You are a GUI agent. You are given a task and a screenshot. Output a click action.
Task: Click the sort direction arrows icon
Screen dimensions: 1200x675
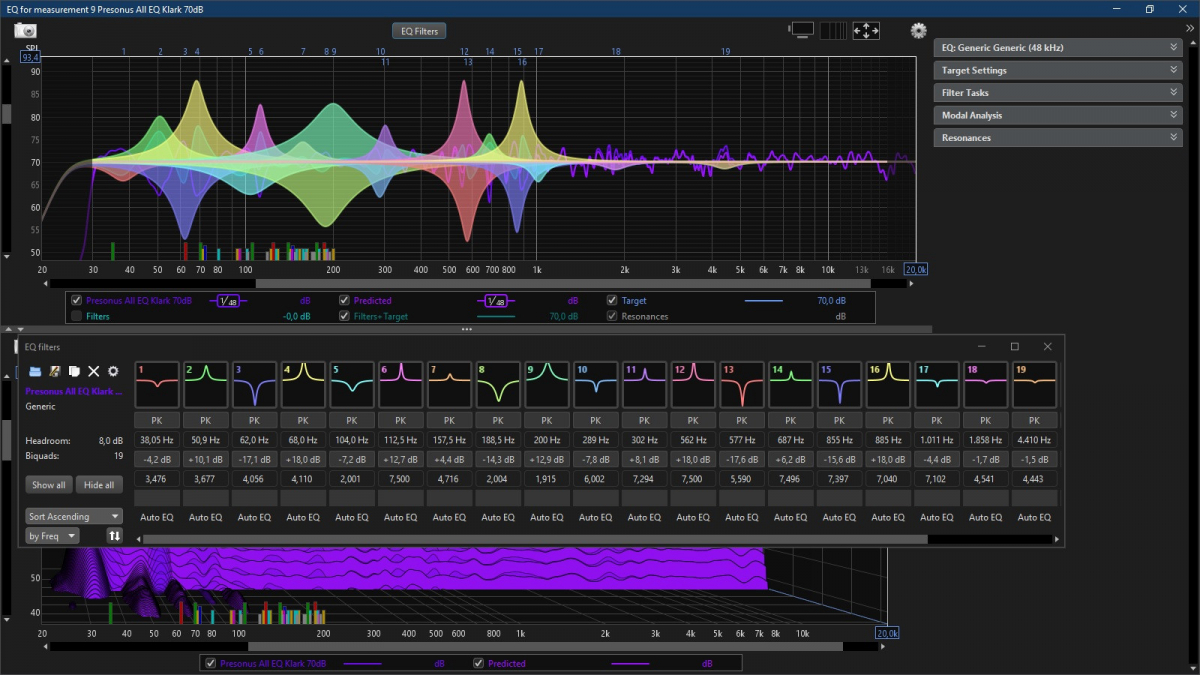point(114,535)
